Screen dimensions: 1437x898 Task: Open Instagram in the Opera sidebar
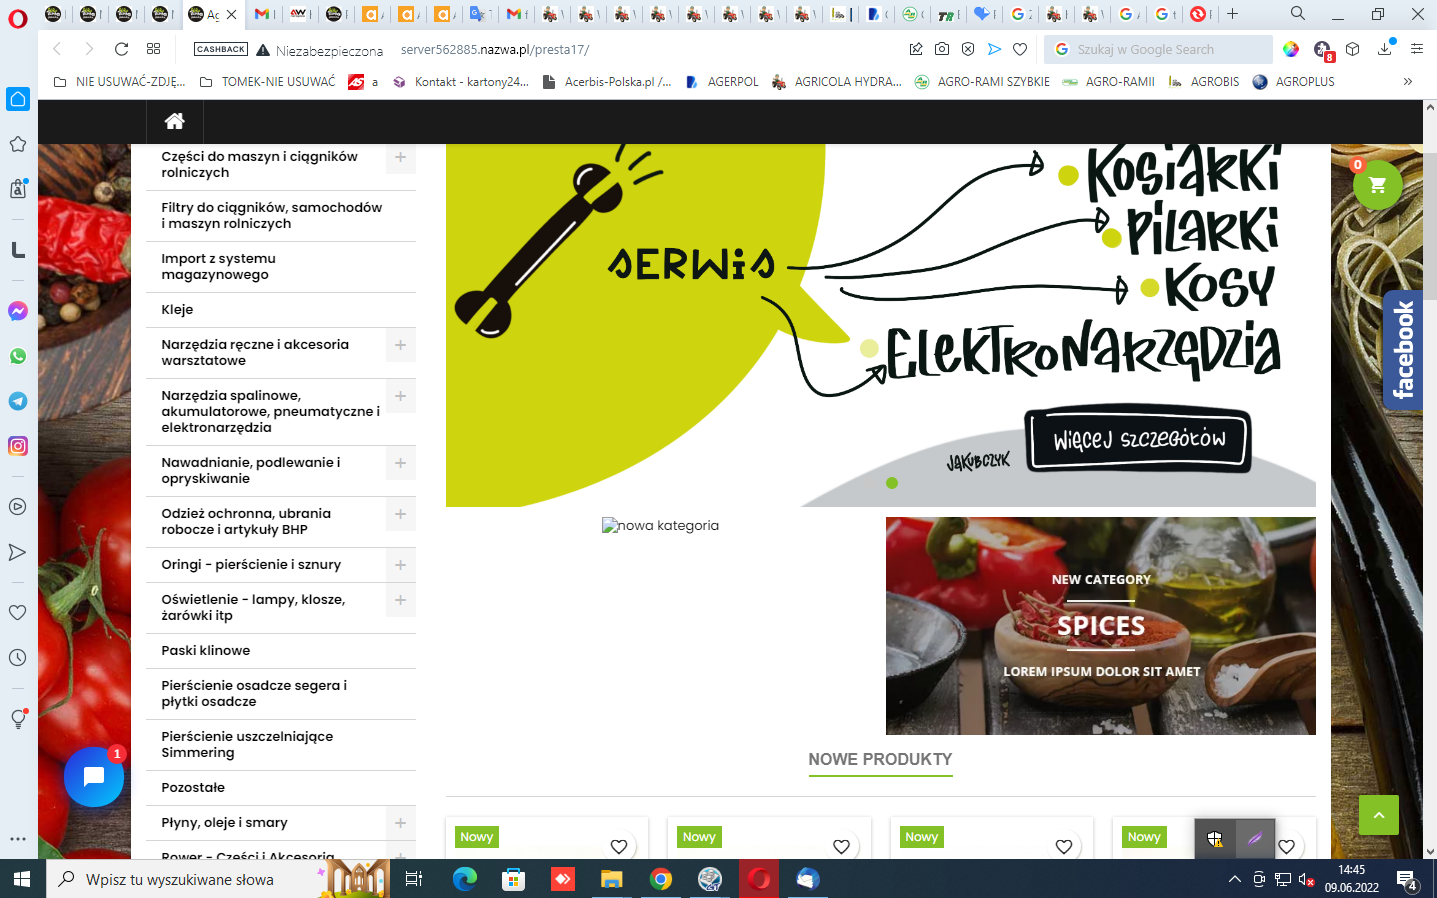pos(18,446)
